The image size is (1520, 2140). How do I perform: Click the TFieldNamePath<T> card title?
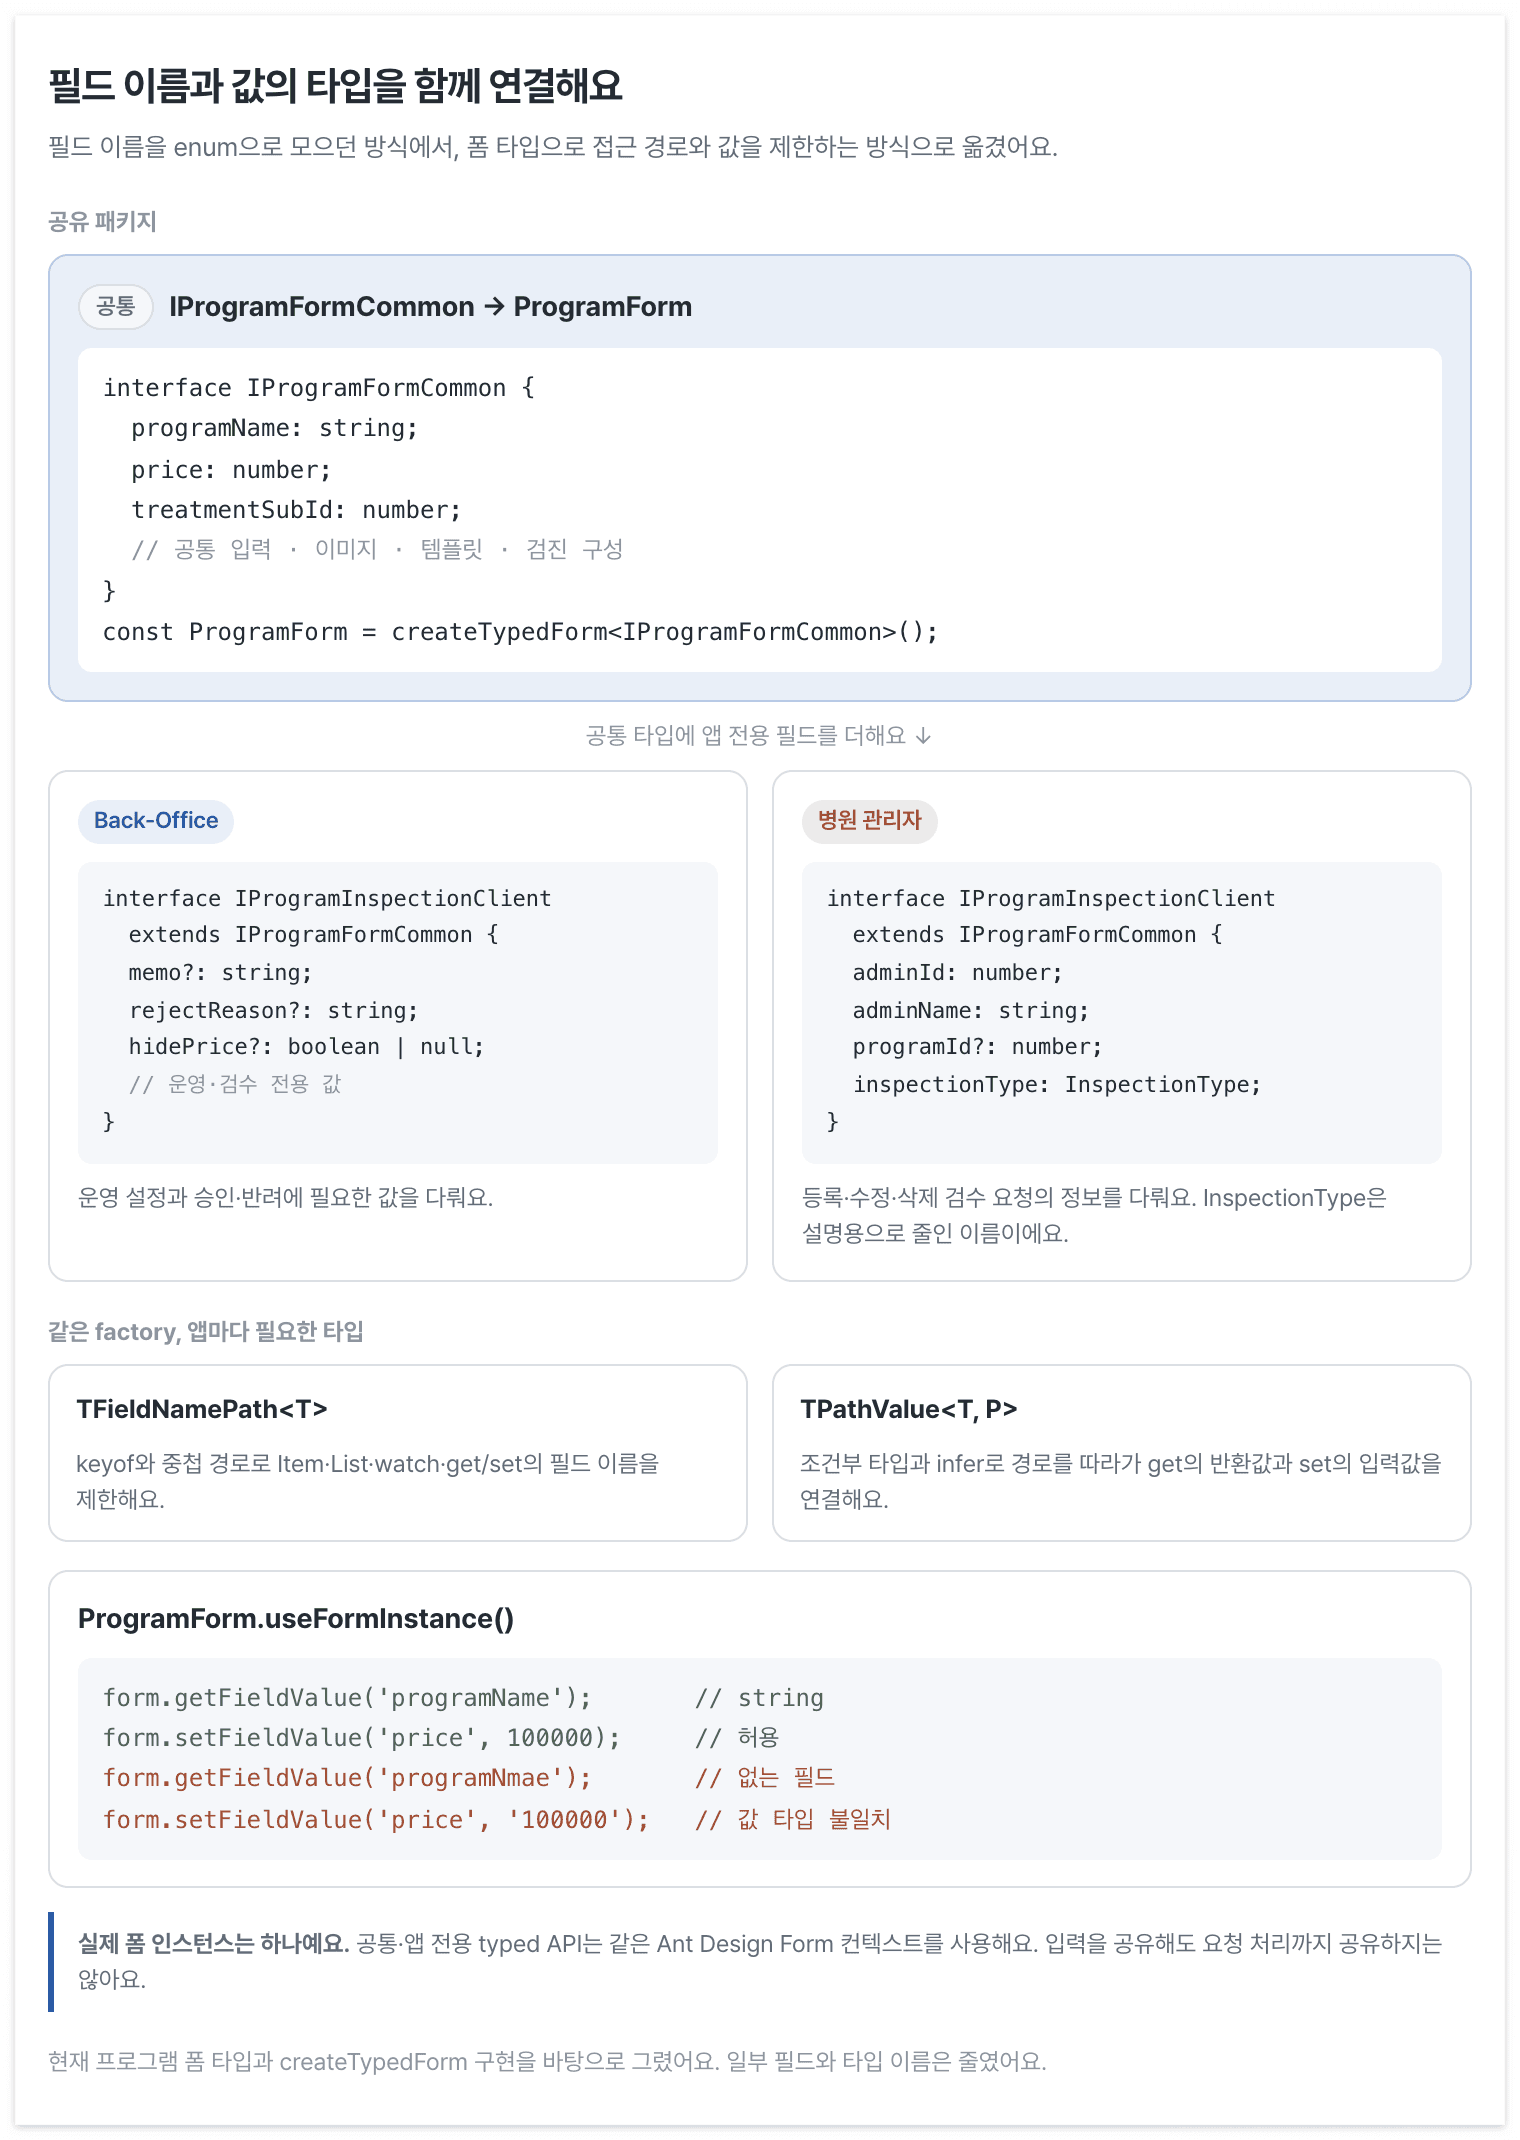coord(202,1409)
